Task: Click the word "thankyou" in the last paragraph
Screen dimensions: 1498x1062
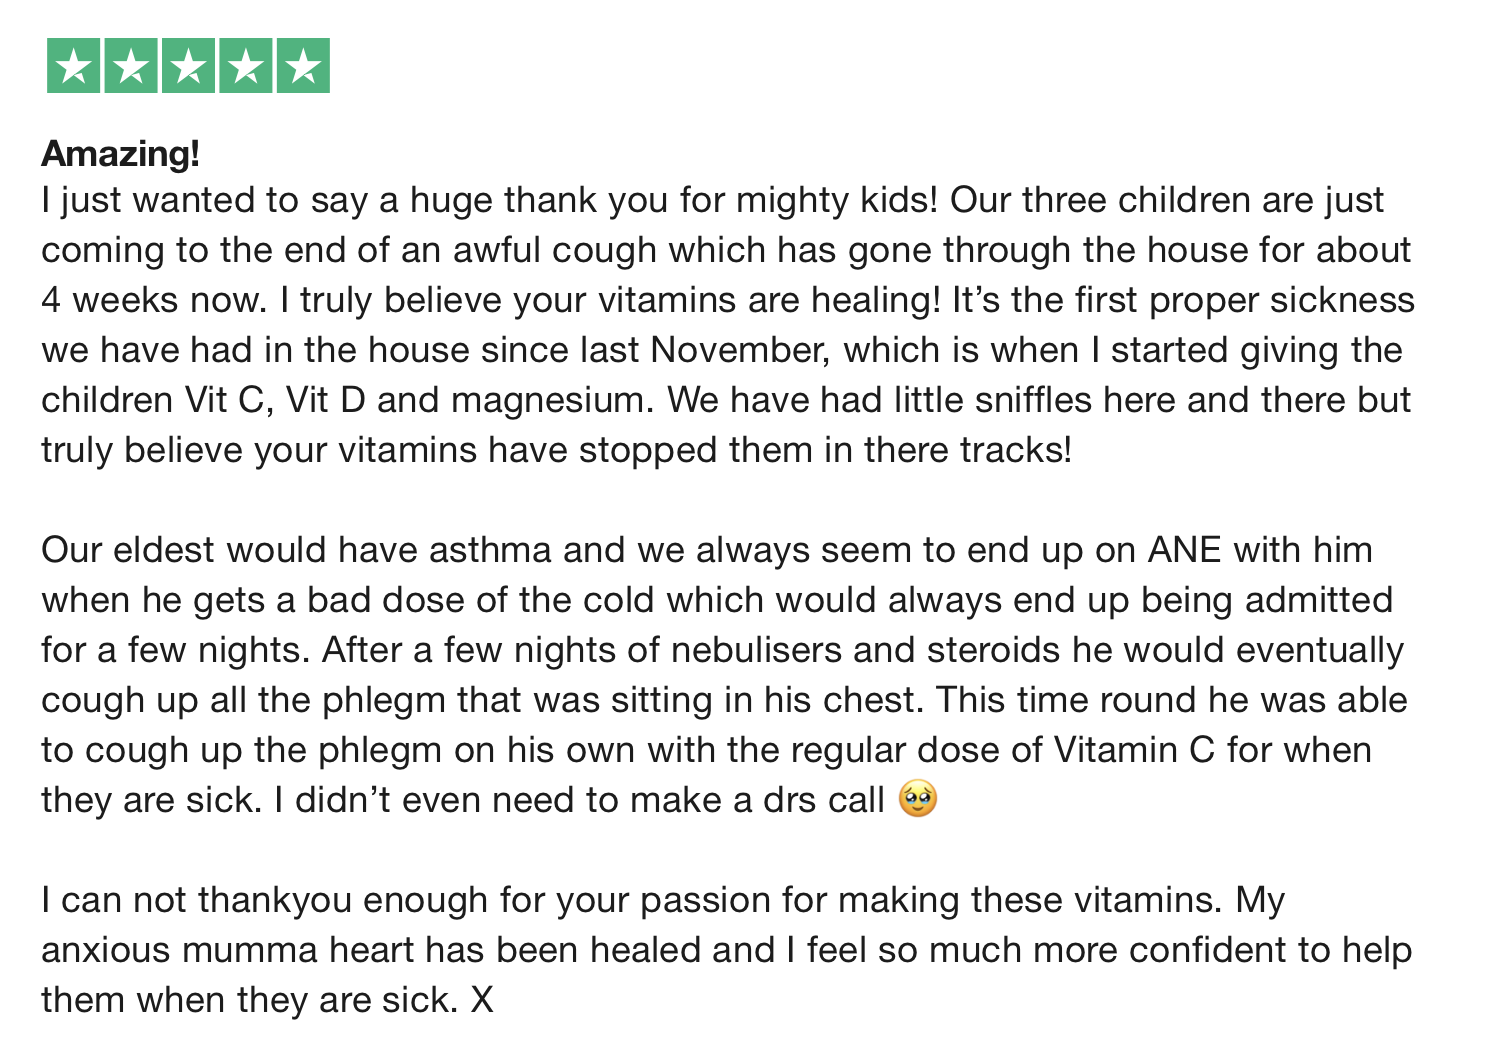Action: pos(275,901)
